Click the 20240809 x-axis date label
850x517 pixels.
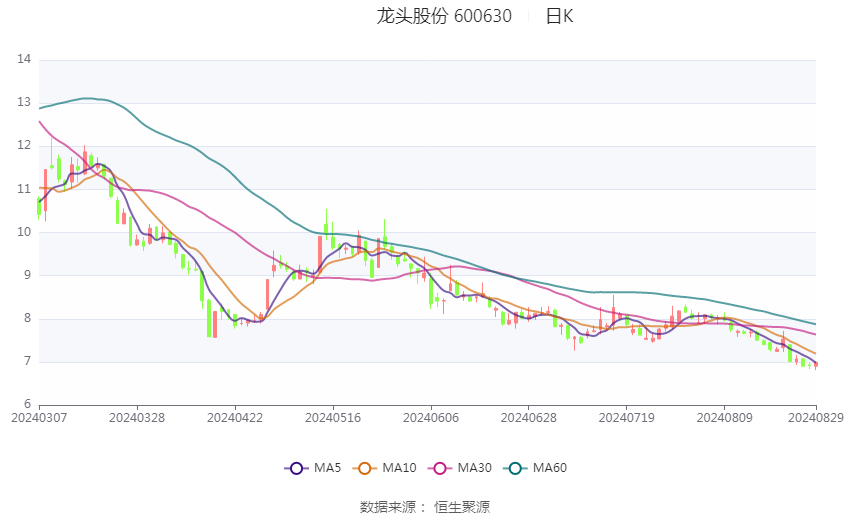click(725, 418)
